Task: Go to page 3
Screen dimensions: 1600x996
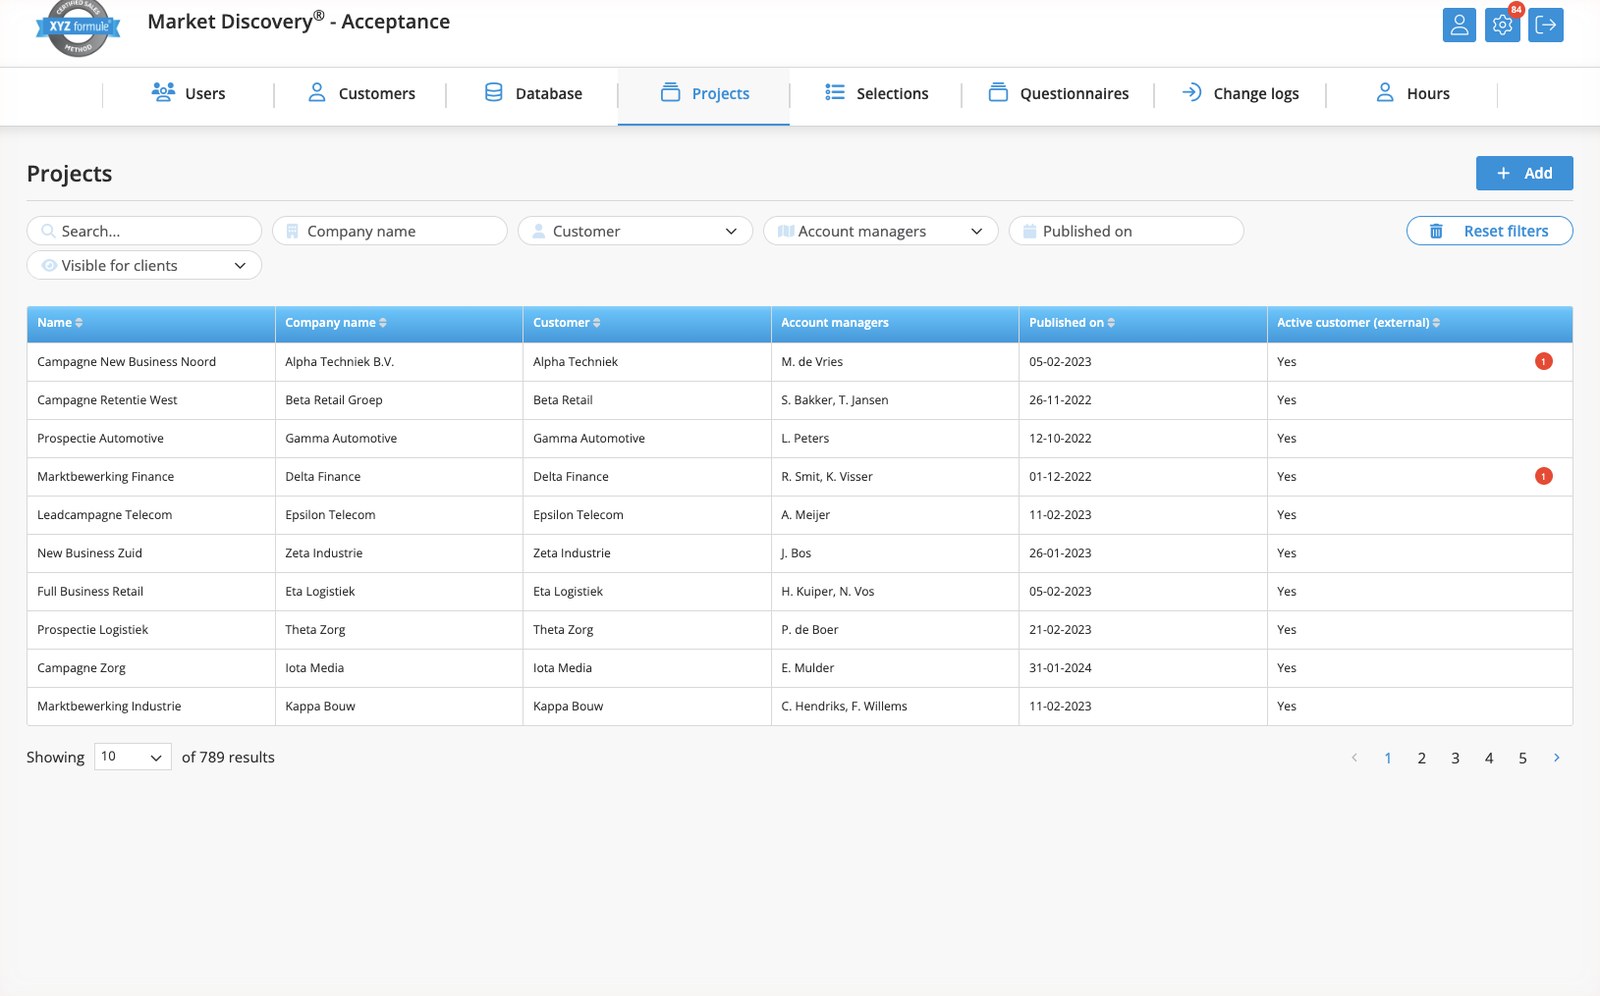Action: click(x=1455, y=758)
